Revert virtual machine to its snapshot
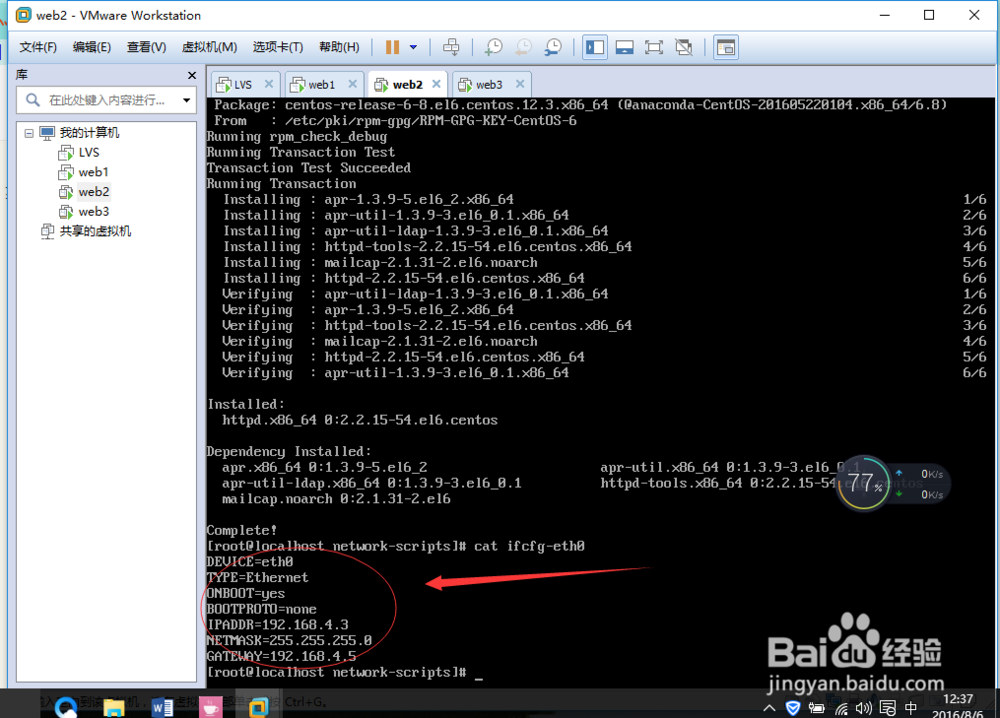This screenshot has height=718, width=1000. [x=523, y=47]
